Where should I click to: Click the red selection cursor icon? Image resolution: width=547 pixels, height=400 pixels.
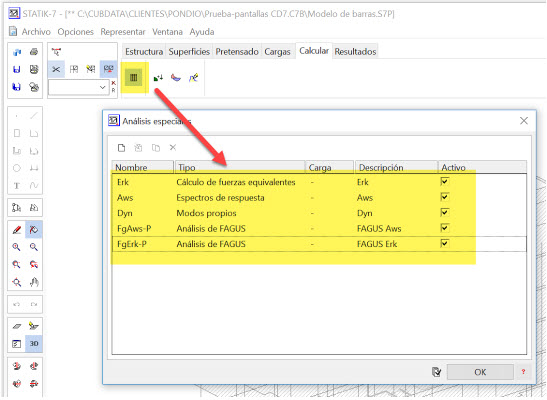pos(56,52)
